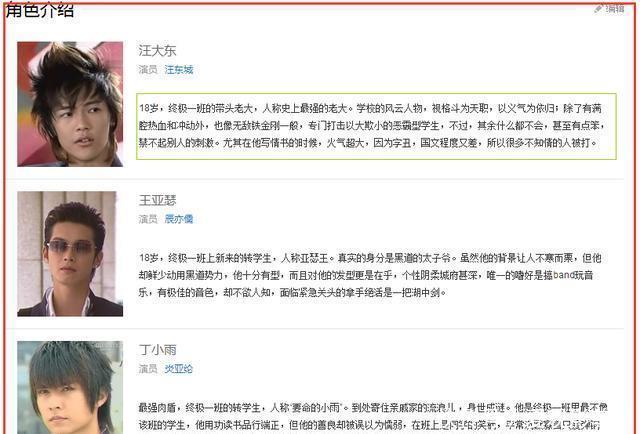Click the actor link 辰亦儒
640x434 pixels.
point(179,219)
